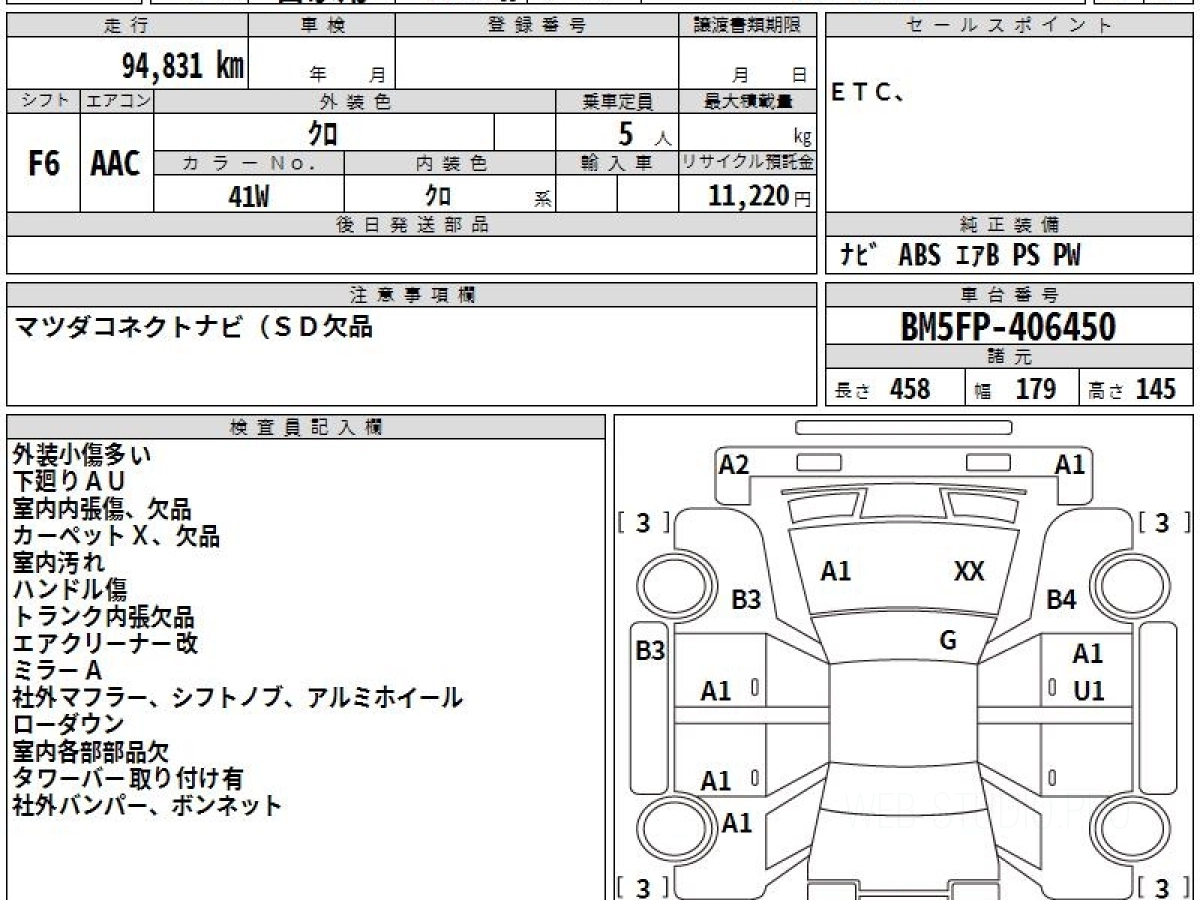Select the U1 dent mark on the diagram
Image resolution: width=1200 pixels, height=900 pixels.
pyautogui.click(x=1089, y=691)
